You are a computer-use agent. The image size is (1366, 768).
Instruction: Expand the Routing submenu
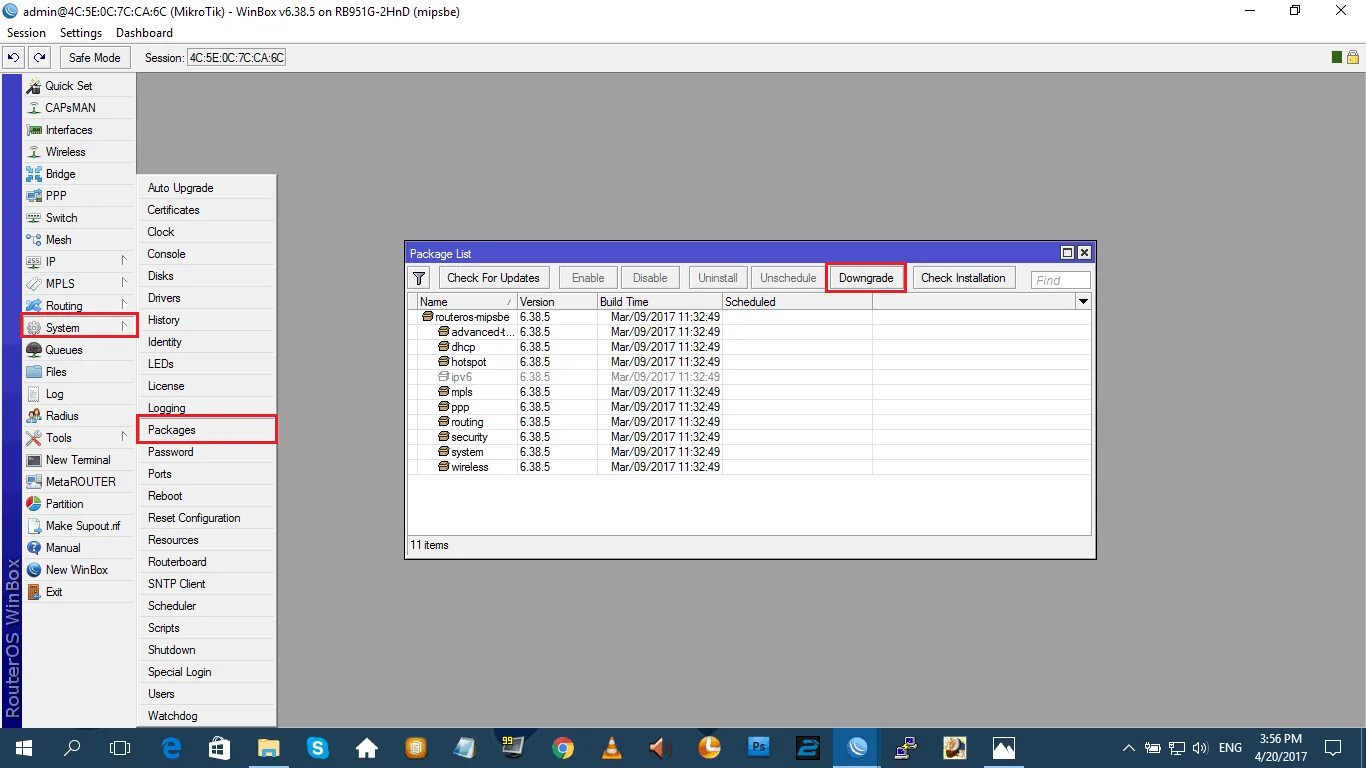pos(79,306)
